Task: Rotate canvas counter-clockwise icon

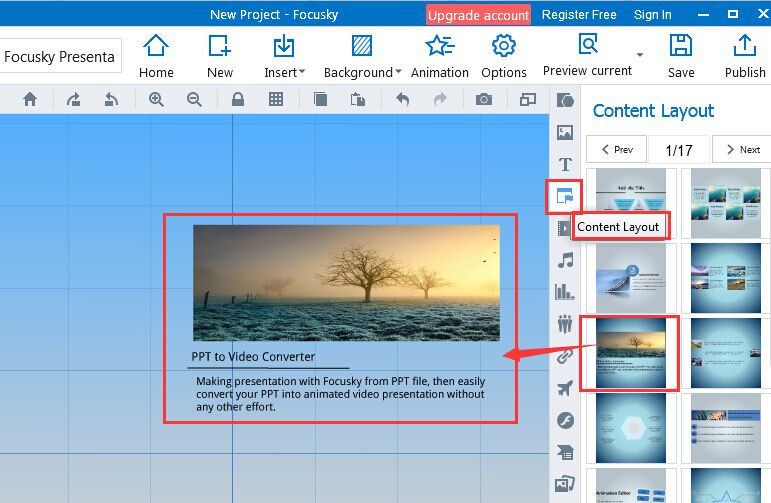Action: pos(112,99)
